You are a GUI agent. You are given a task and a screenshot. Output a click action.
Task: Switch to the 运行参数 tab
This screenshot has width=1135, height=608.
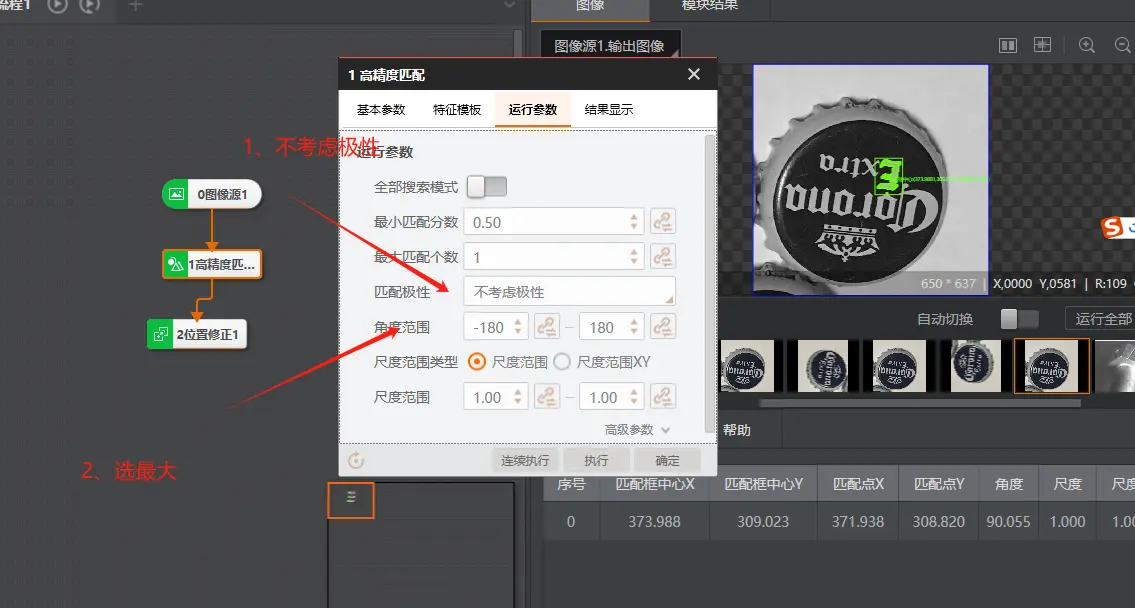[533, 109]
